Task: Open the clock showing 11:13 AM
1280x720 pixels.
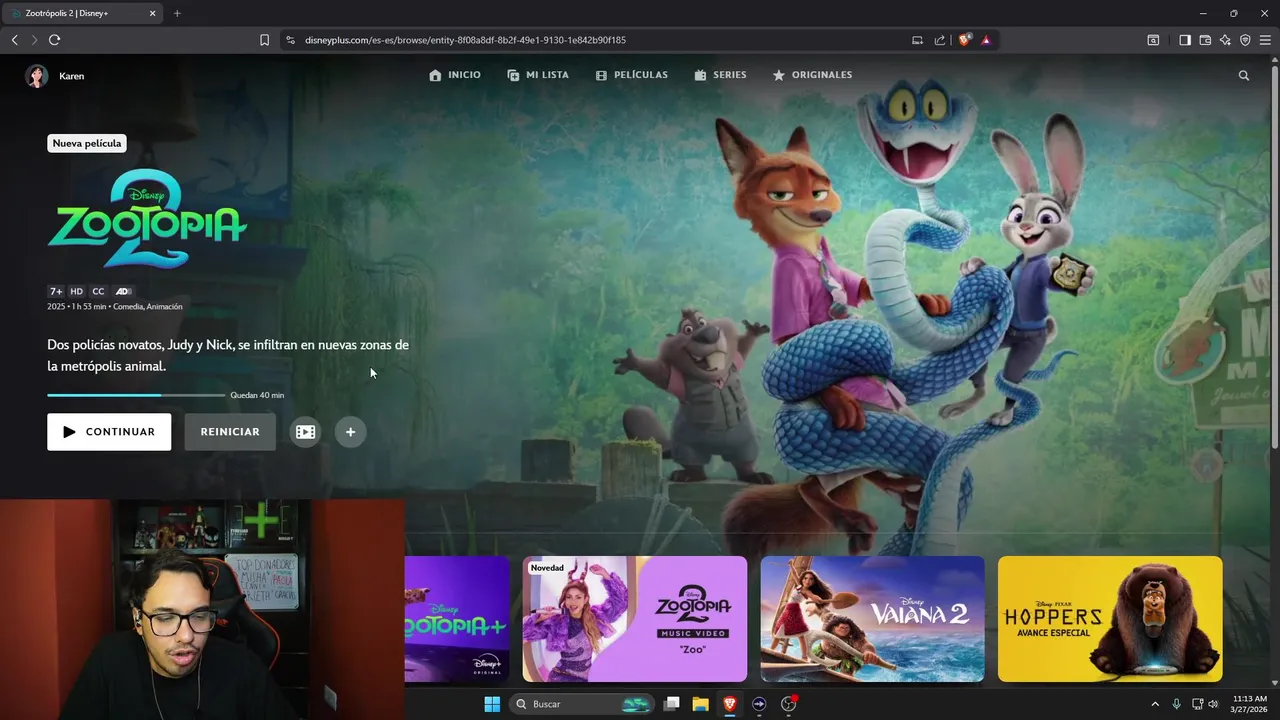Action: click(x=1250, y=704)
